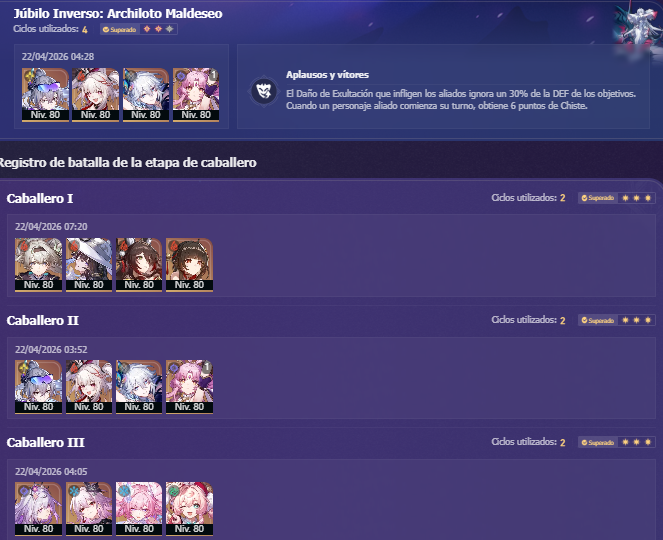Click the Aplausos y vítores mask icon
The image size is (663, 540).
click(264, 90)
